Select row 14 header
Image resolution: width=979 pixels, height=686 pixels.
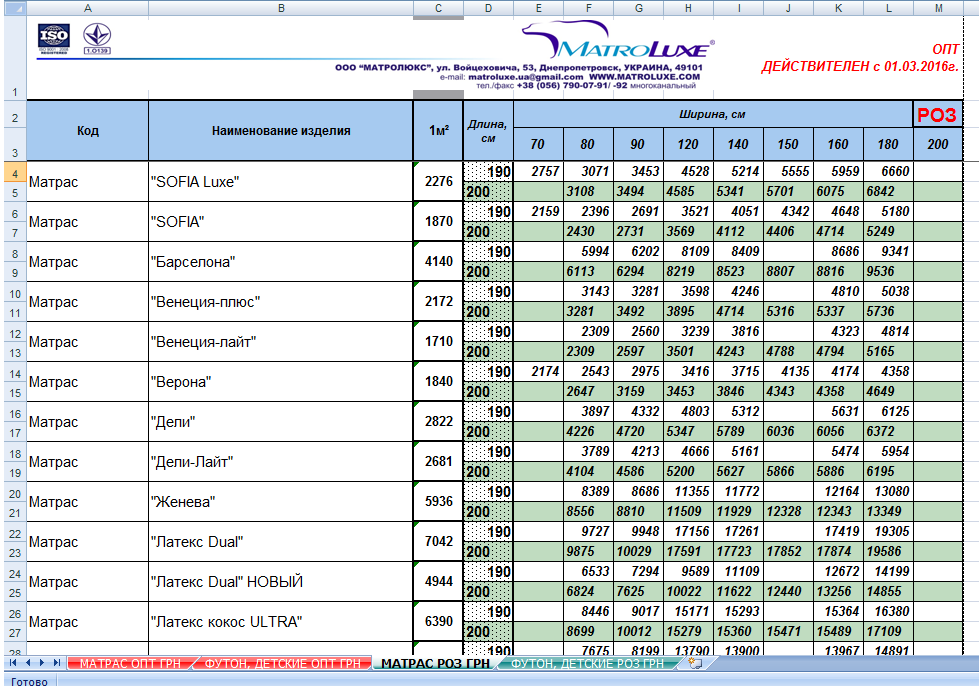click(x=15, y=373)
